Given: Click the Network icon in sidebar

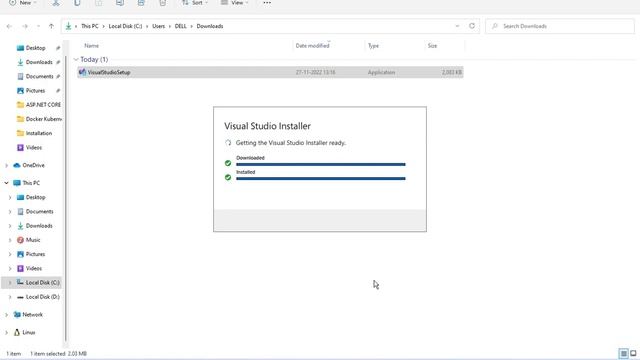Looking at the screenshot, I should point(17,315).
